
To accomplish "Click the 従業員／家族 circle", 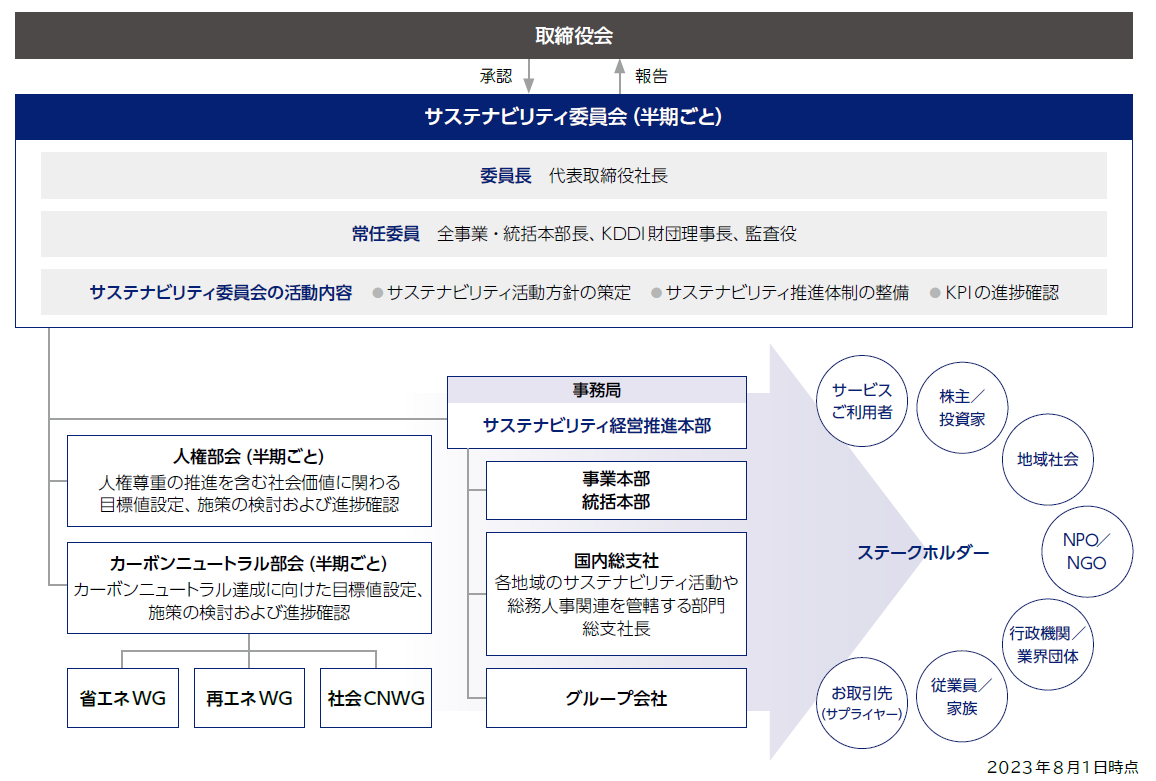I will click(962, 696).
